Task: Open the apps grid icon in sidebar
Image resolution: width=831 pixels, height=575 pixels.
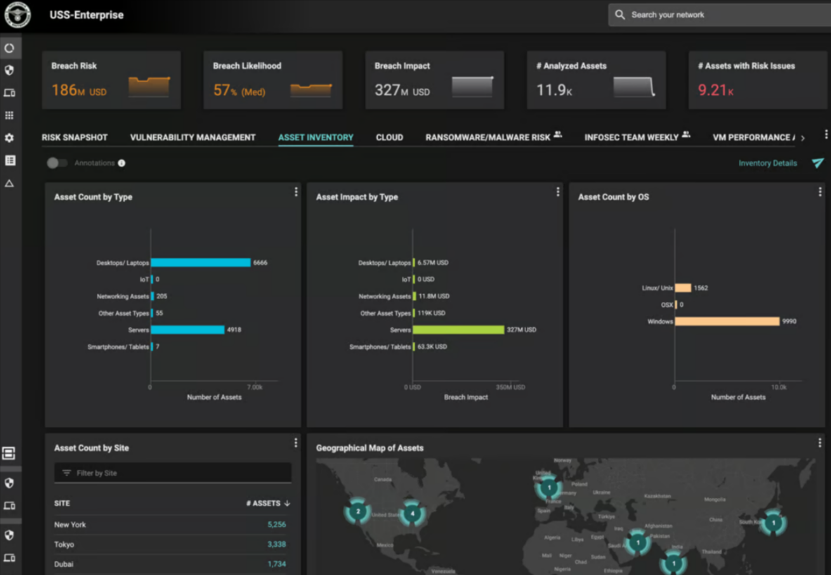Action: (10, 115)
